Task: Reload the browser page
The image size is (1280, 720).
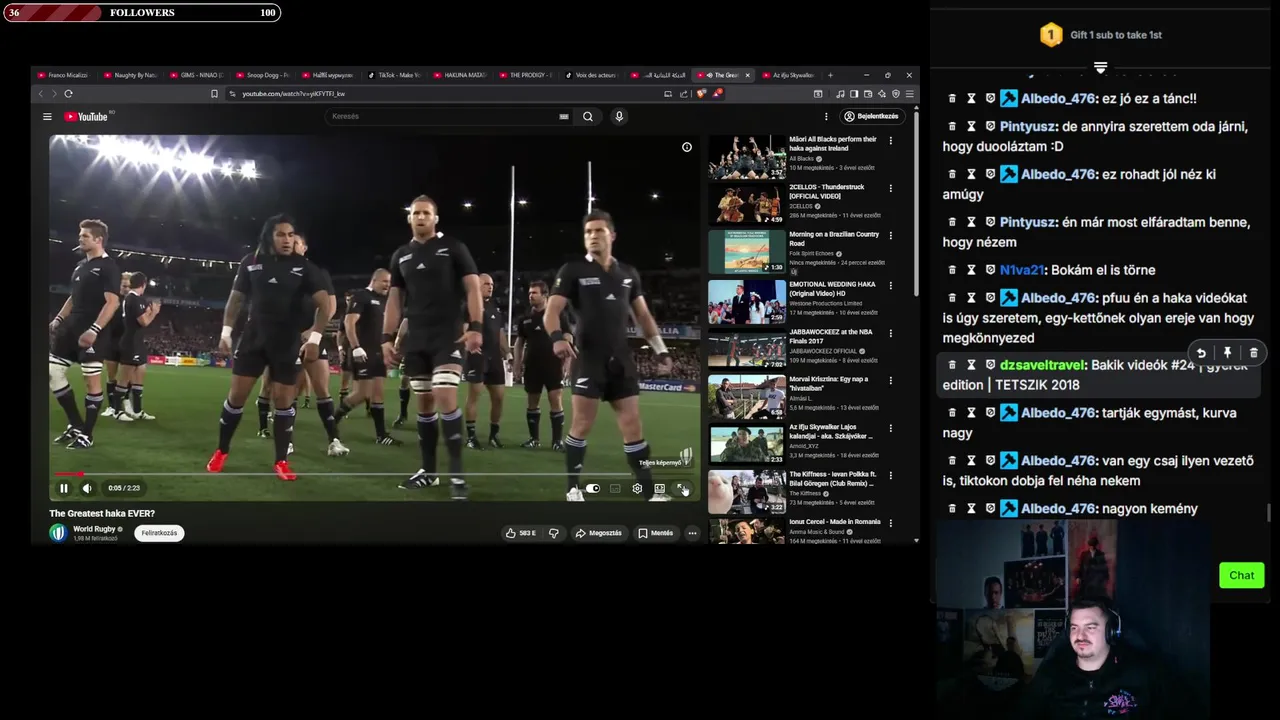Action: [x=68, y=94]
